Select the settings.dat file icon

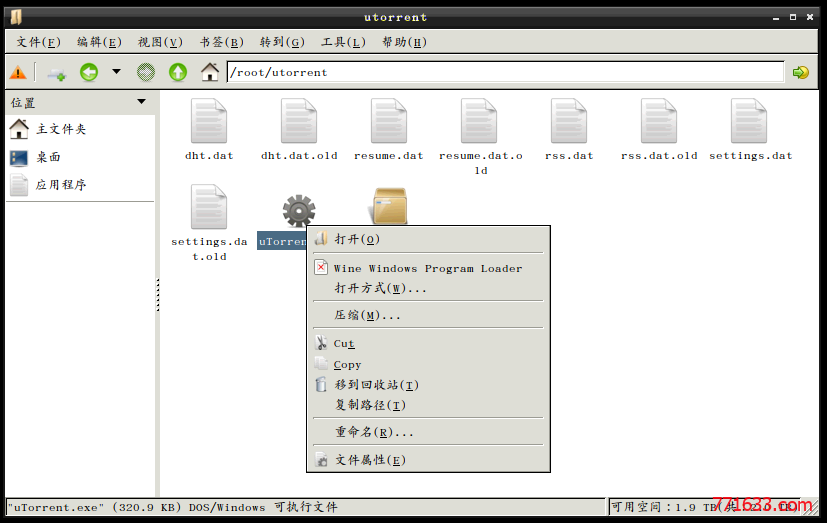749,121
